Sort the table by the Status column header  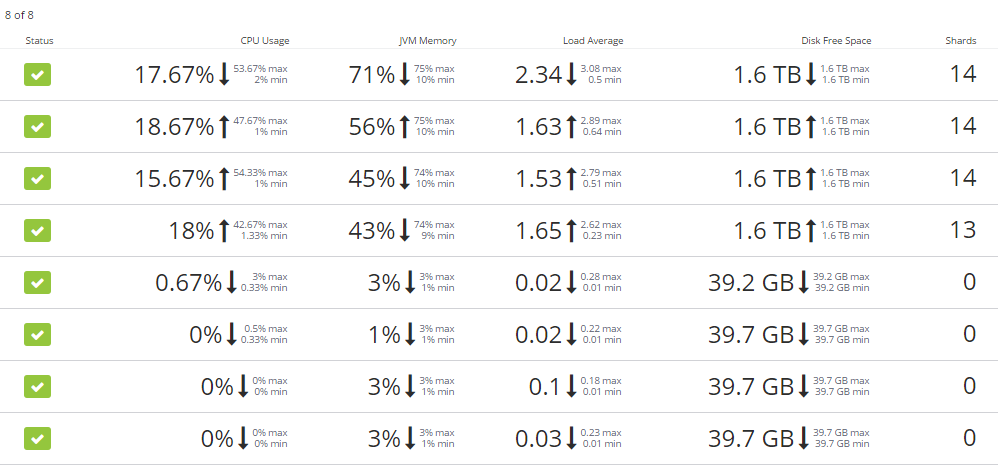click(x=39, y=41)
